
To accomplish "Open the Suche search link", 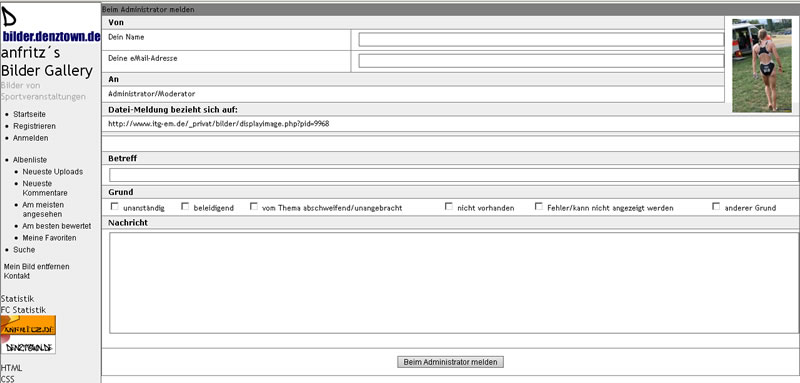I will point(24,250).
